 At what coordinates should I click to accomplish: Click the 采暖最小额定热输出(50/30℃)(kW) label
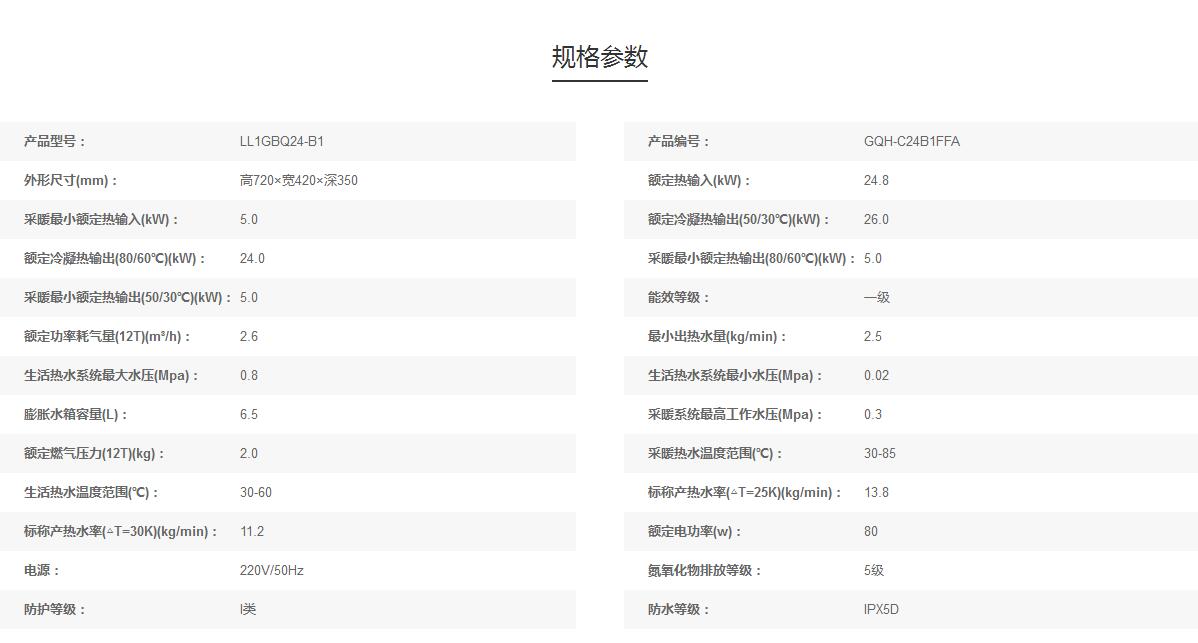128,297
